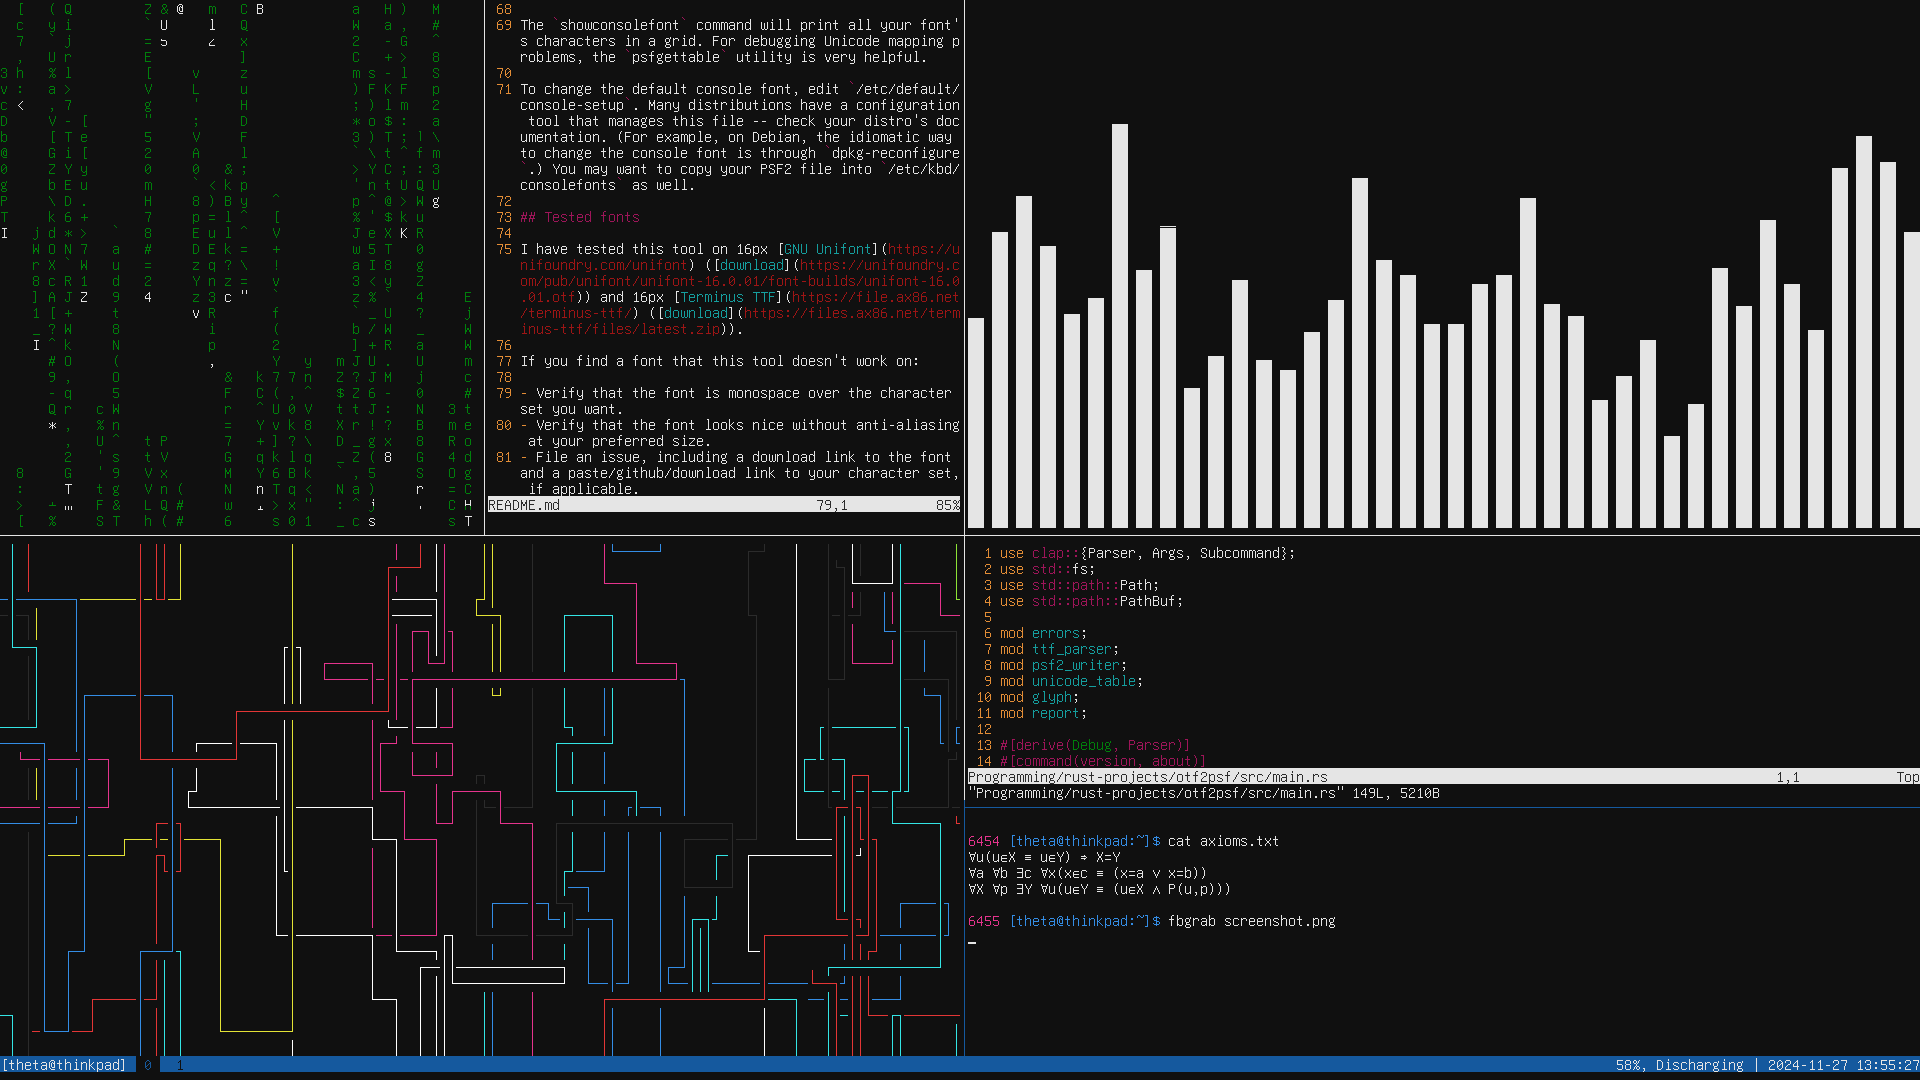Place cursor on '## Tested fonts' heading
The height and width of the screenshot is (1080, 1920).
(x=579, y=217)
